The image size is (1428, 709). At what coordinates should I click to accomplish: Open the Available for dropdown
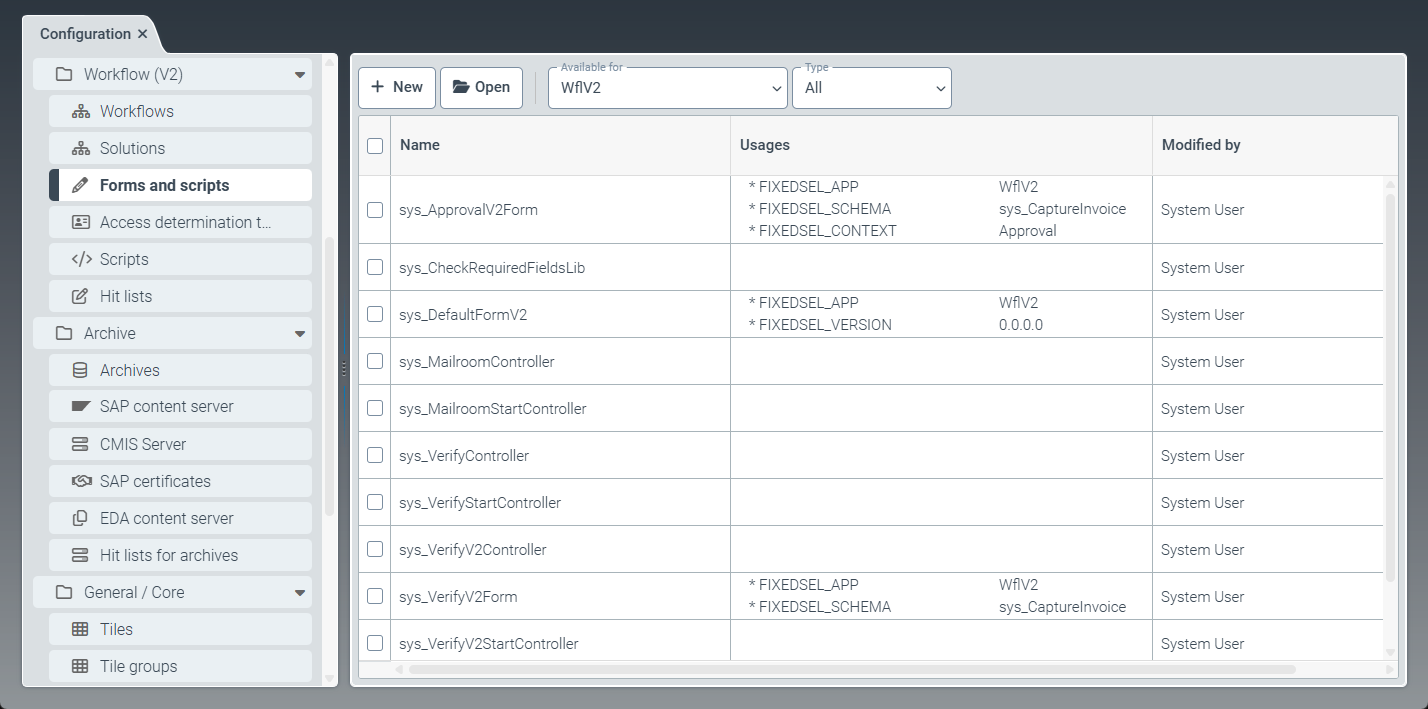coord(667,88)
